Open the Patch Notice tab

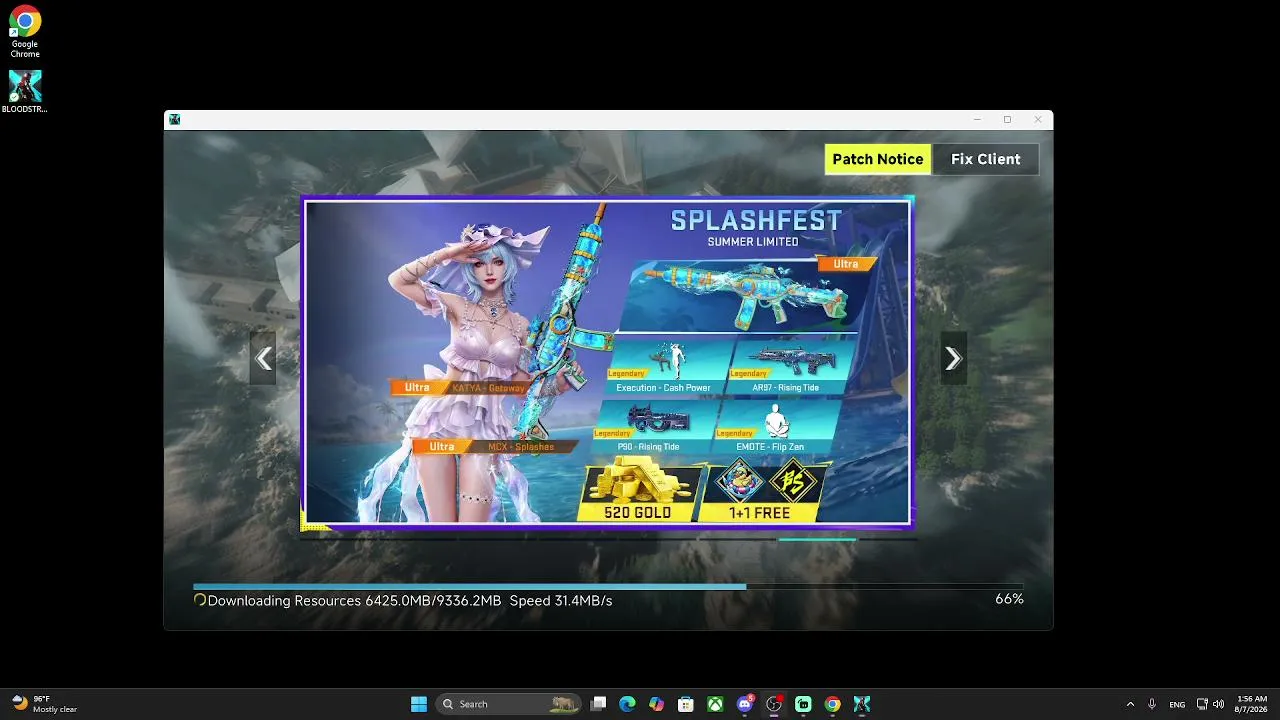(878, 159)
